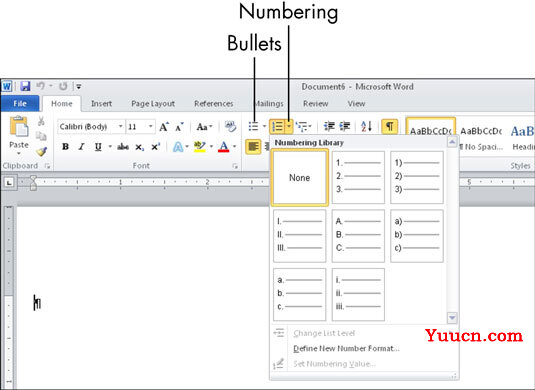Open the underline style dropdown arrow
This screenshot has height=390, width=535.
(x=110, y=147)
